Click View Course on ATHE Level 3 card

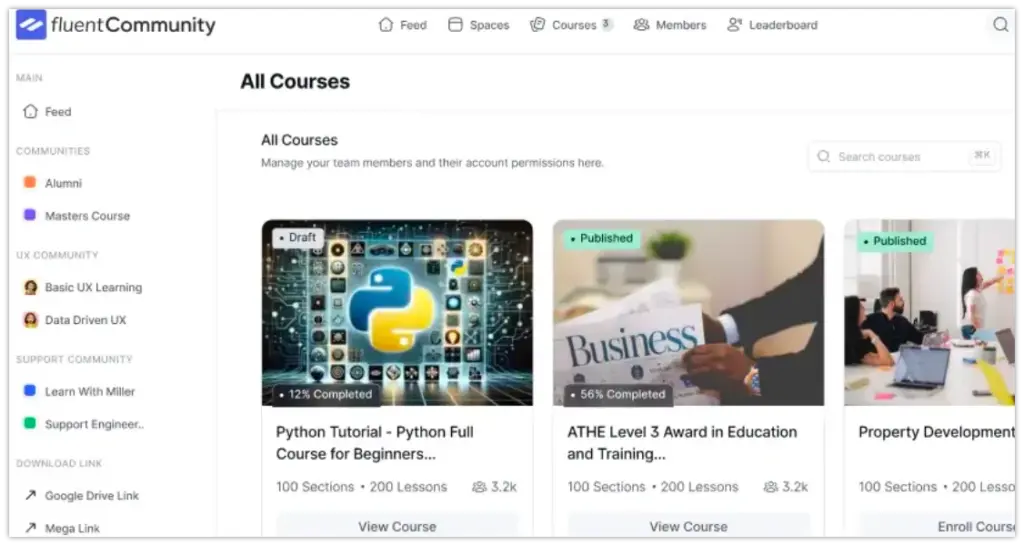(688, 526)
